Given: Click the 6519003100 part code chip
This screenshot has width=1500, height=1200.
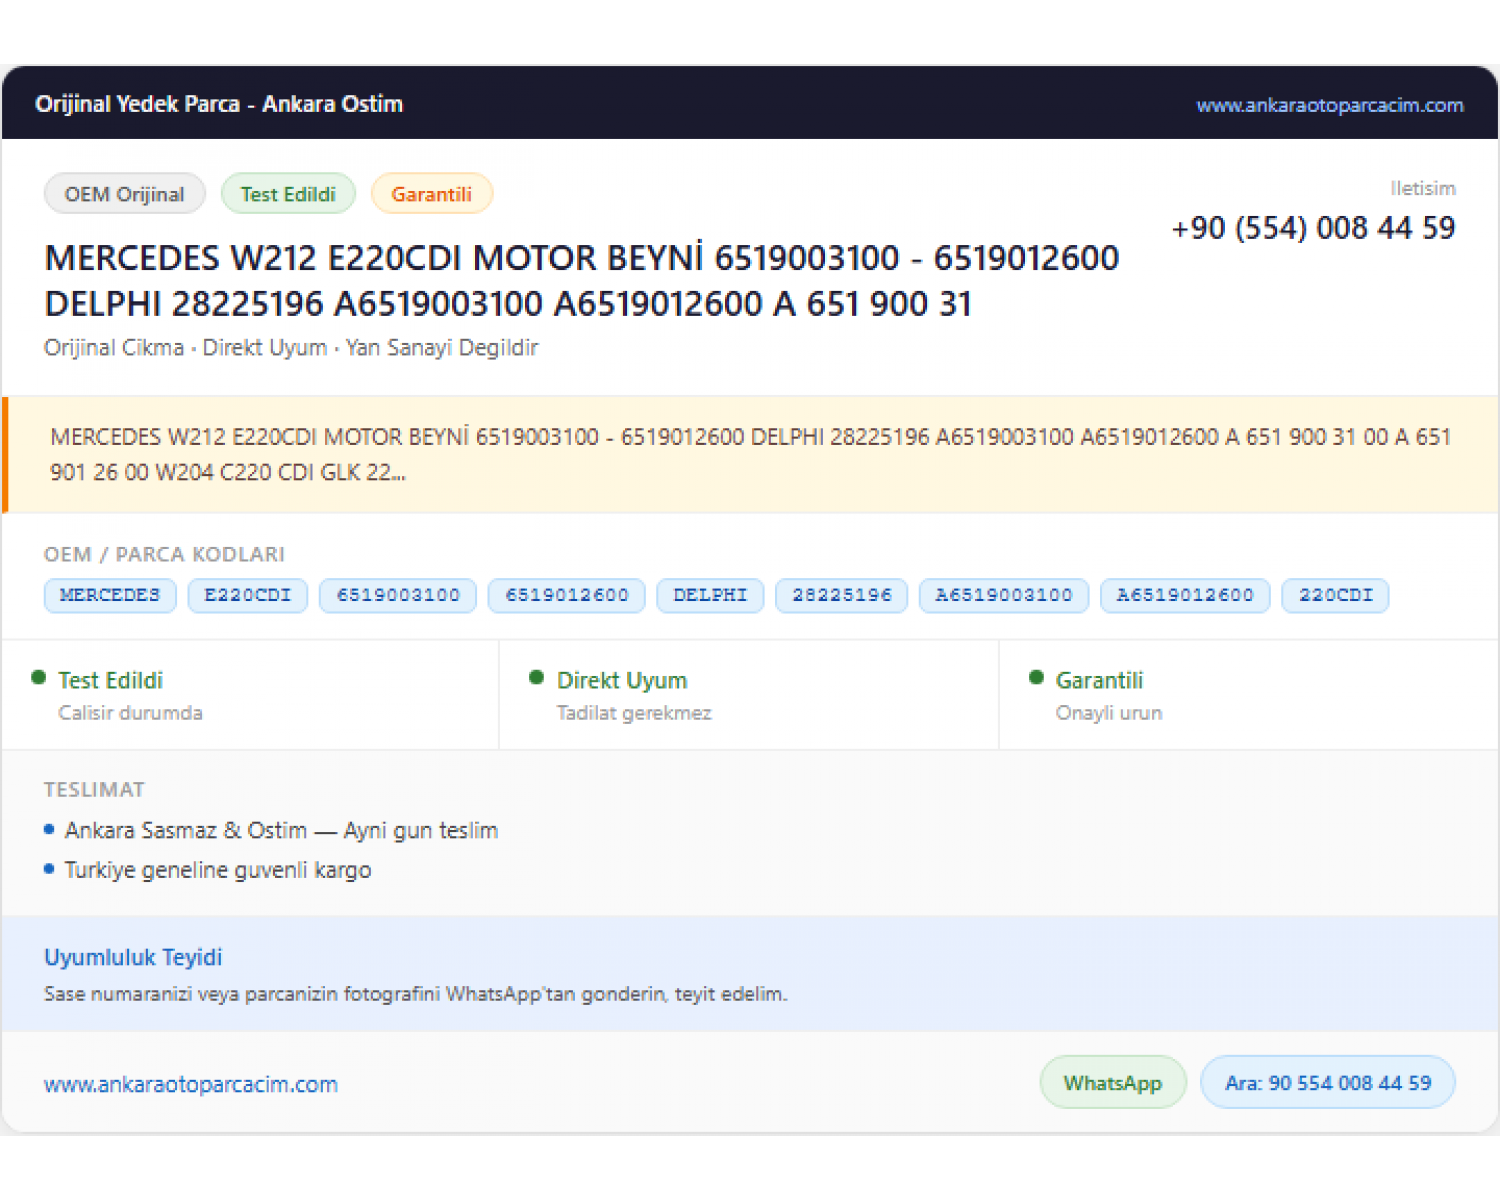Looking at the screenshot, I should (398, 595).
